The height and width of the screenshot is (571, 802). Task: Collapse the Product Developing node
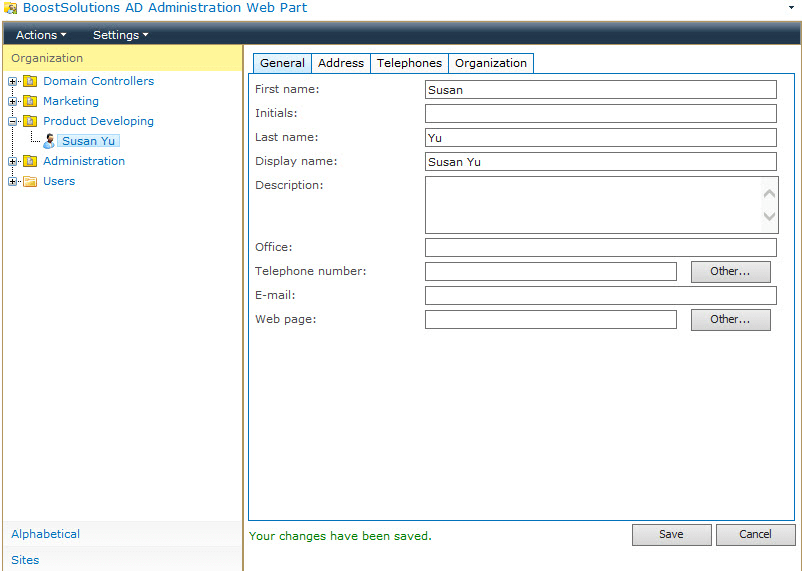[x=12, y=121]
